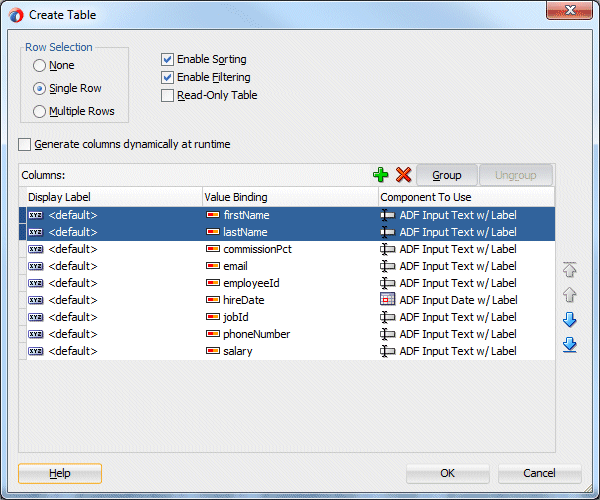Viewport: 600px width, 500px height.
Task: Check Generate columns dynamically at runtime
Action: [24, 145]
